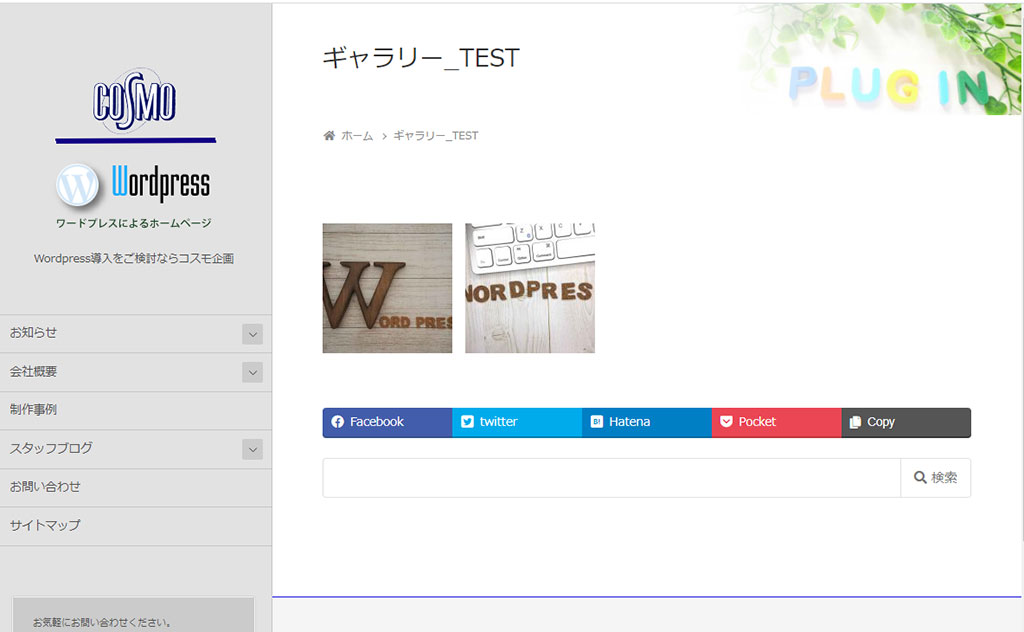Click the WordPress logo banner
Screen dimensions: 1024x632
click(x=134, y=185)
